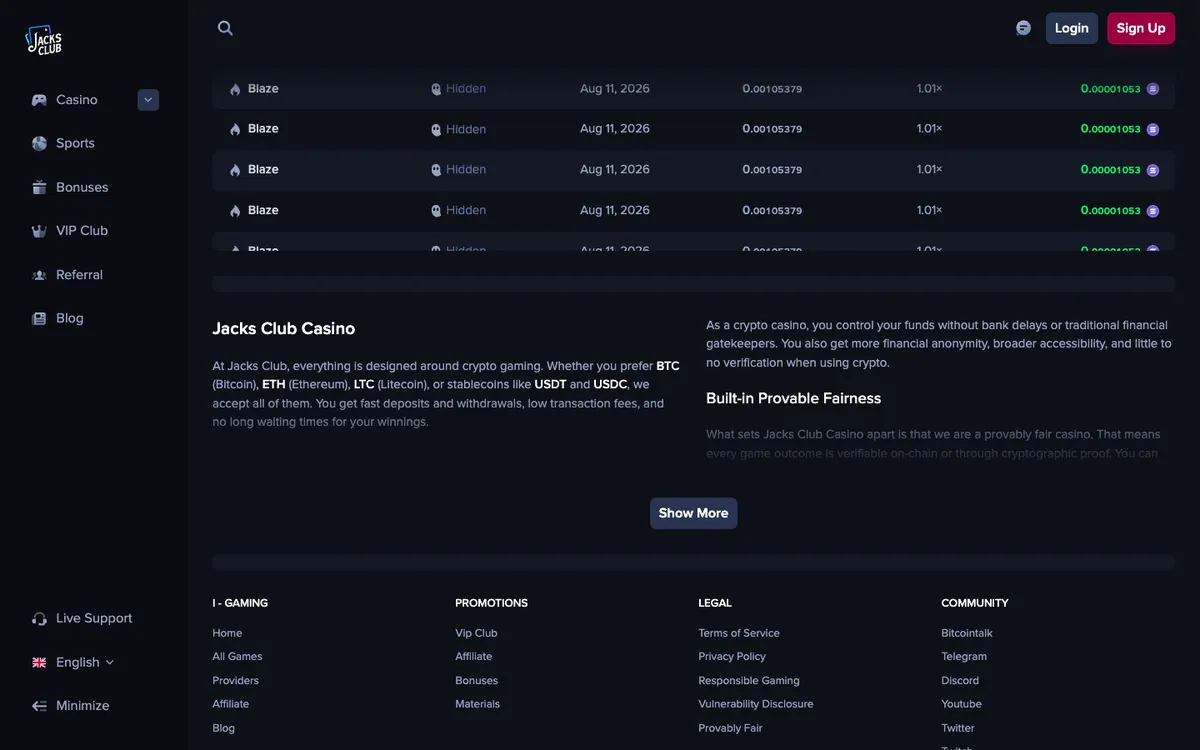This screenshot has height=750, width=1200.
Task: Click the Jacks Club Casino heading
Action: tap(284, 328)
